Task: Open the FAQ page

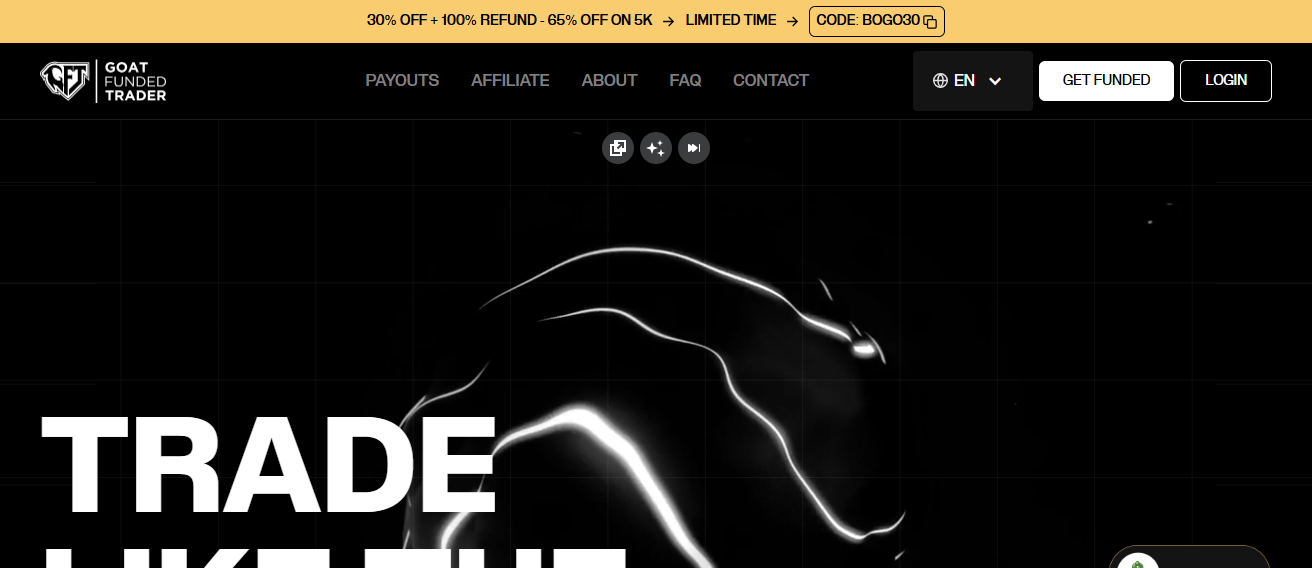Action: pyautogui.click(x=685, y=81)
